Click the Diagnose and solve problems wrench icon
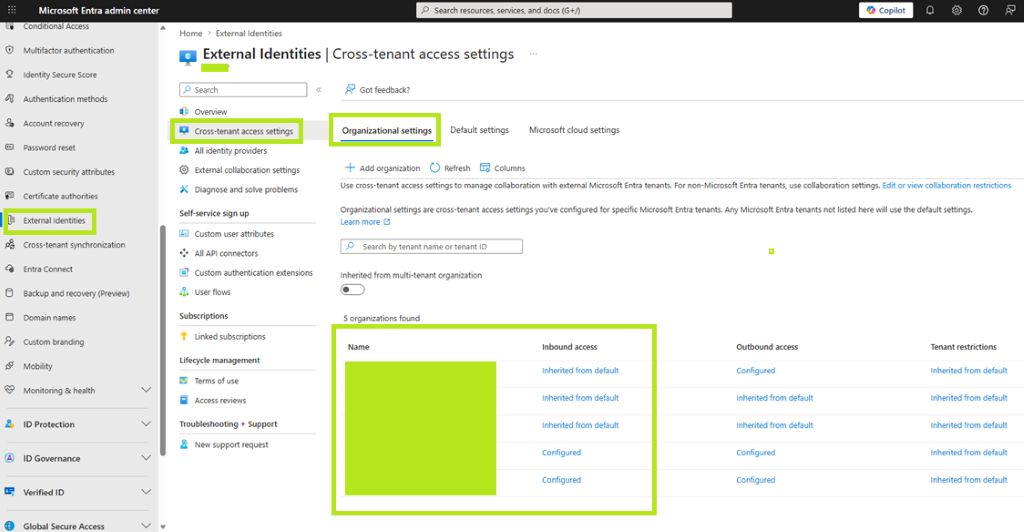Image resolution: width=1024 pixels, height=532 pixels. [x=184, y=189]
